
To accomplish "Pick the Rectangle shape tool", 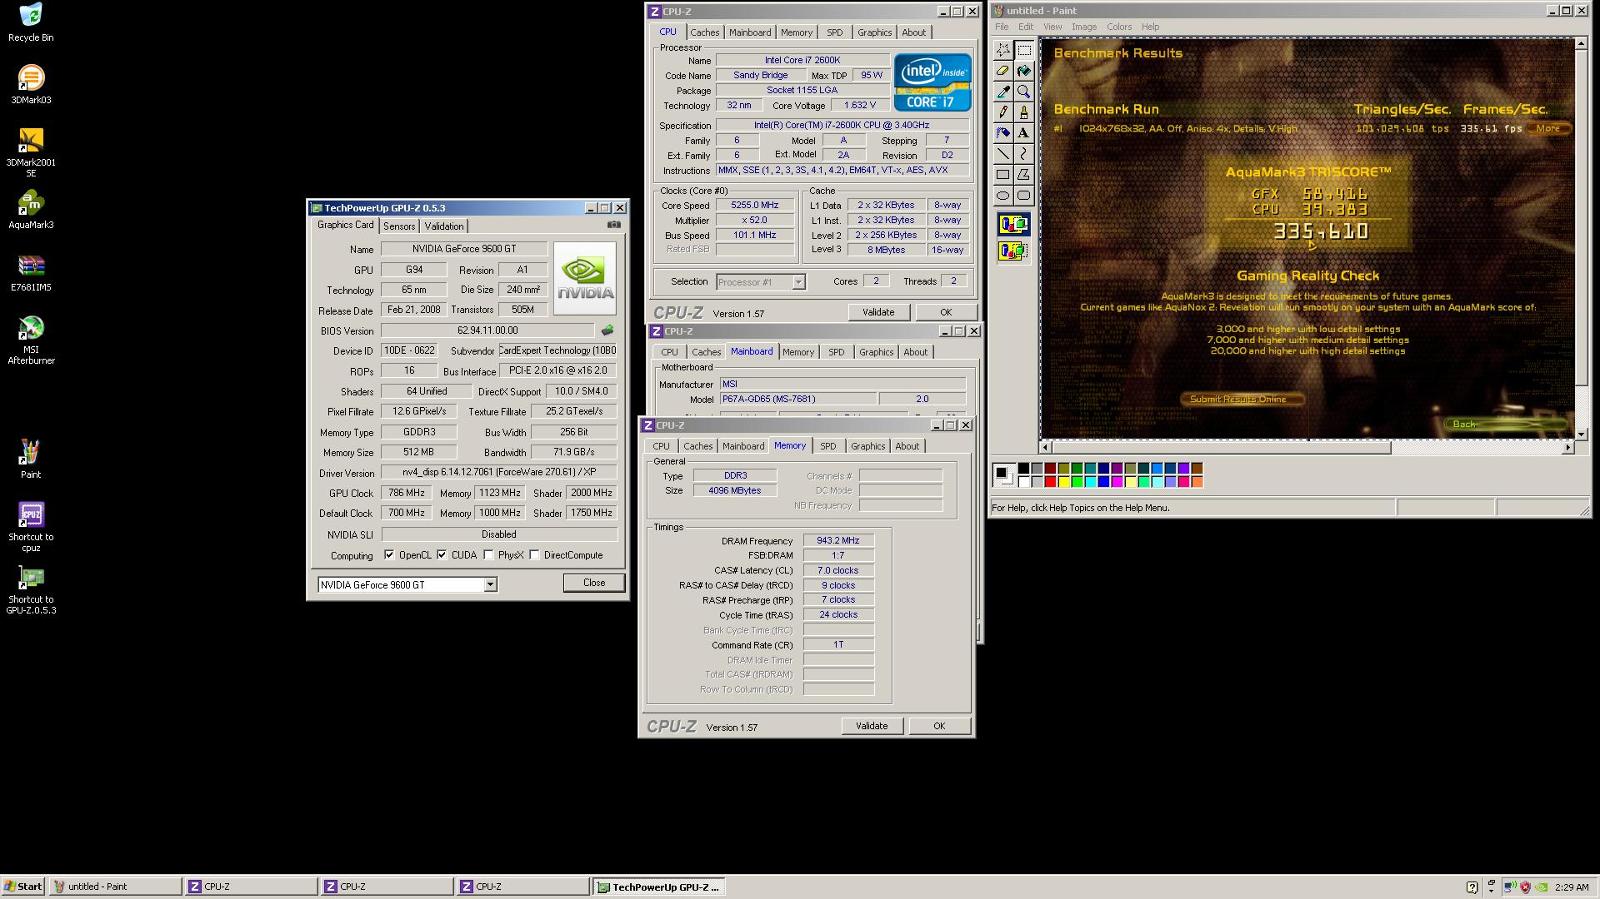I will 1003,175.
